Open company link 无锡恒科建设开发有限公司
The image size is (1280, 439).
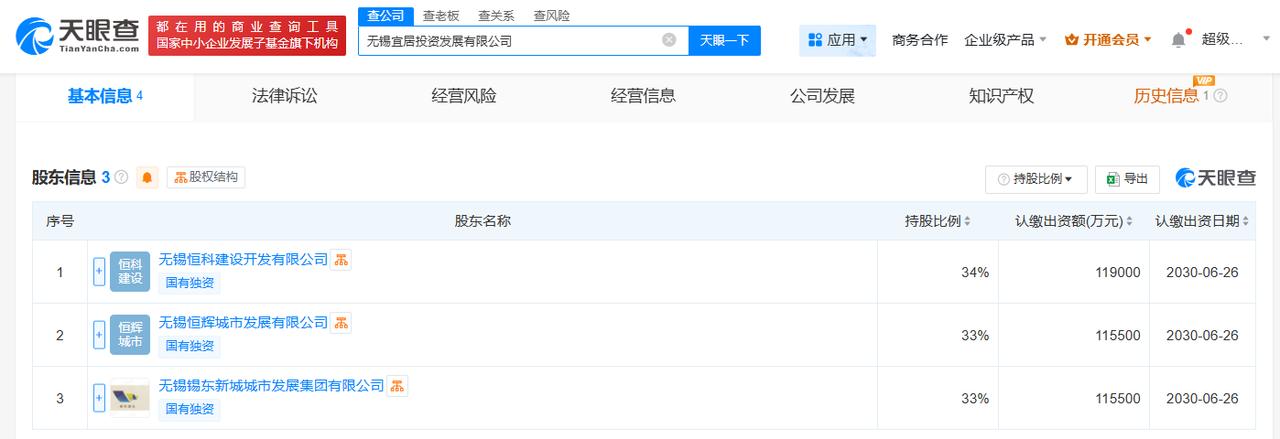243,259
